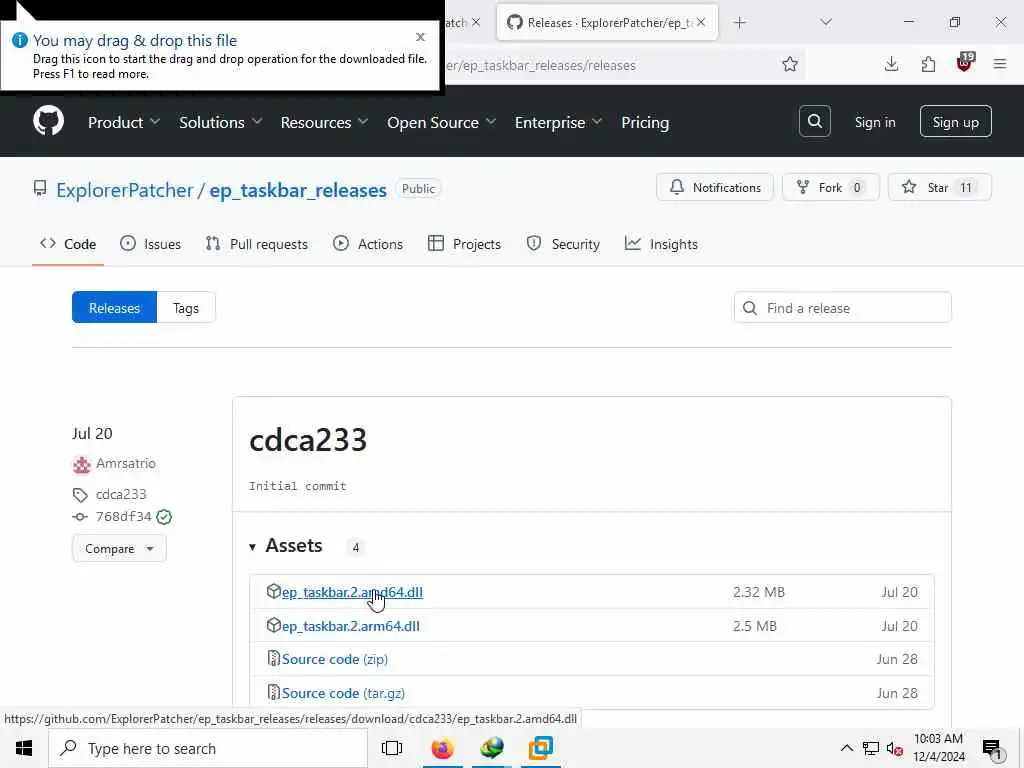This screenshot has height=768, width=1024.
Task: Open Firefox extensions puzzle icon
Action: coord(928,64)
